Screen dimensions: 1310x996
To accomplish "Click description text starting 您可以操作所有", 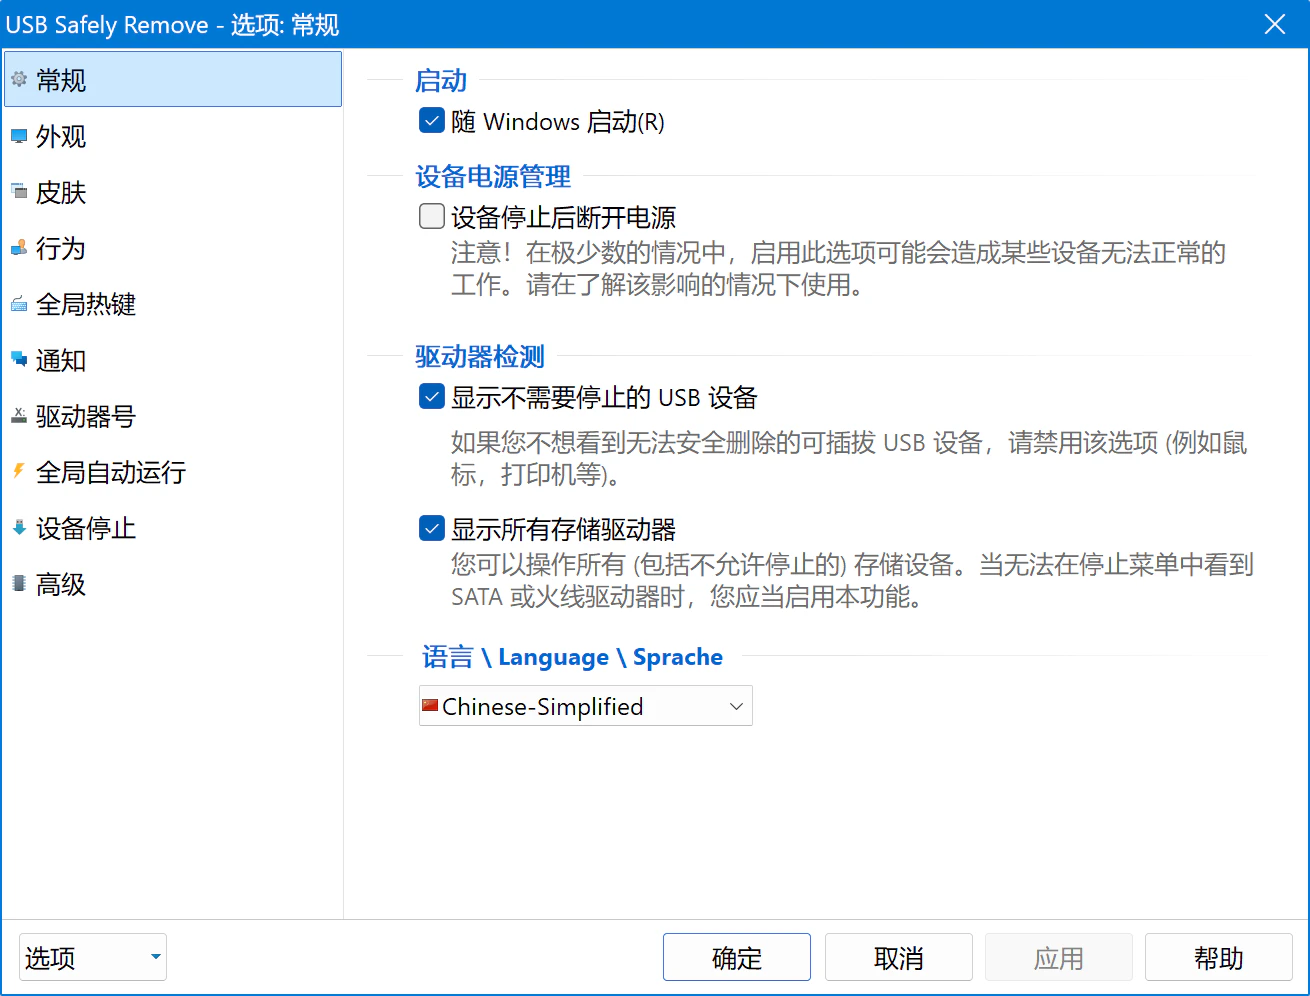I will coord(852,580).
